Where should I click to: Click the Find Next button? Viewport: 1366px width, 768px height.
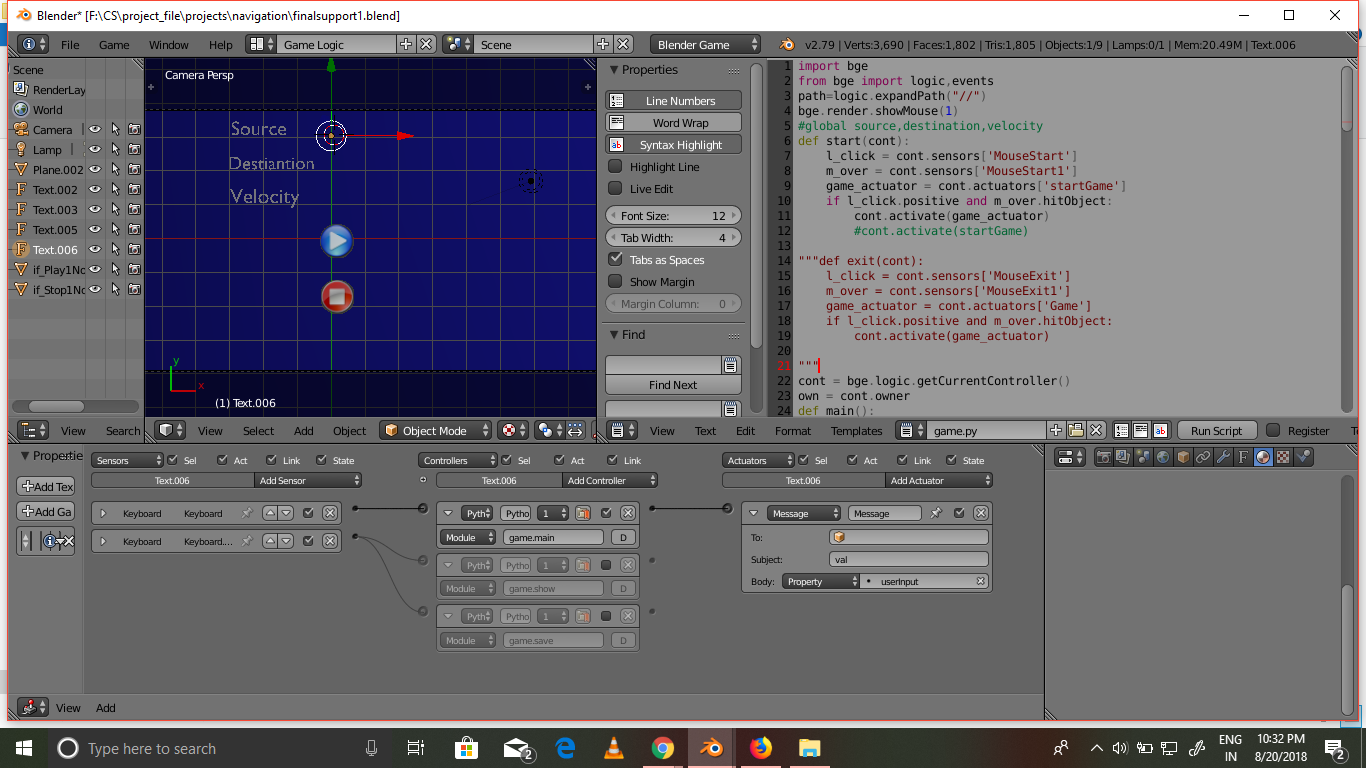673,385
